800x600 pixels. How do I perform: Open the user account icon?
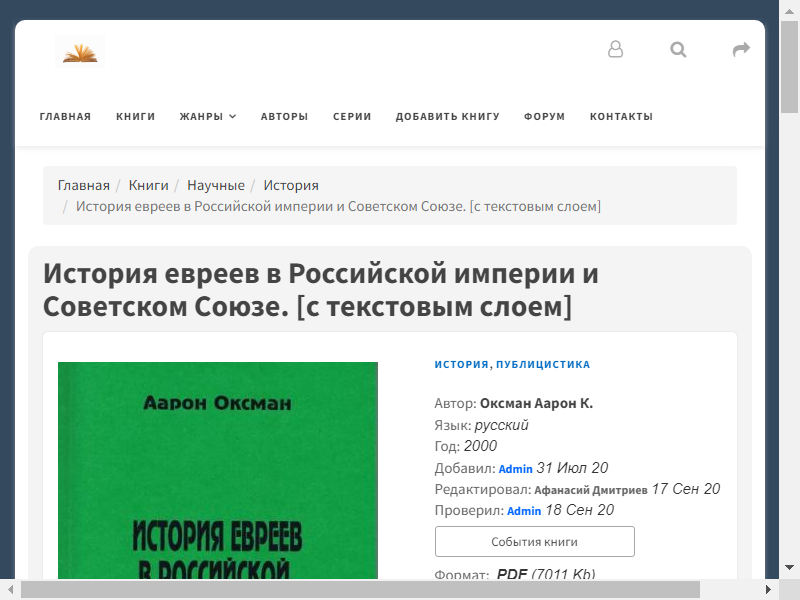coord(615,49)
